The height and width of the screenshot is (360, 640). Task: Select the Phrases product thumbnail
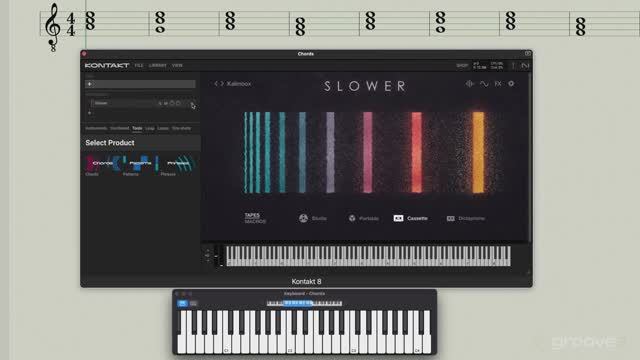click(178, 163)
